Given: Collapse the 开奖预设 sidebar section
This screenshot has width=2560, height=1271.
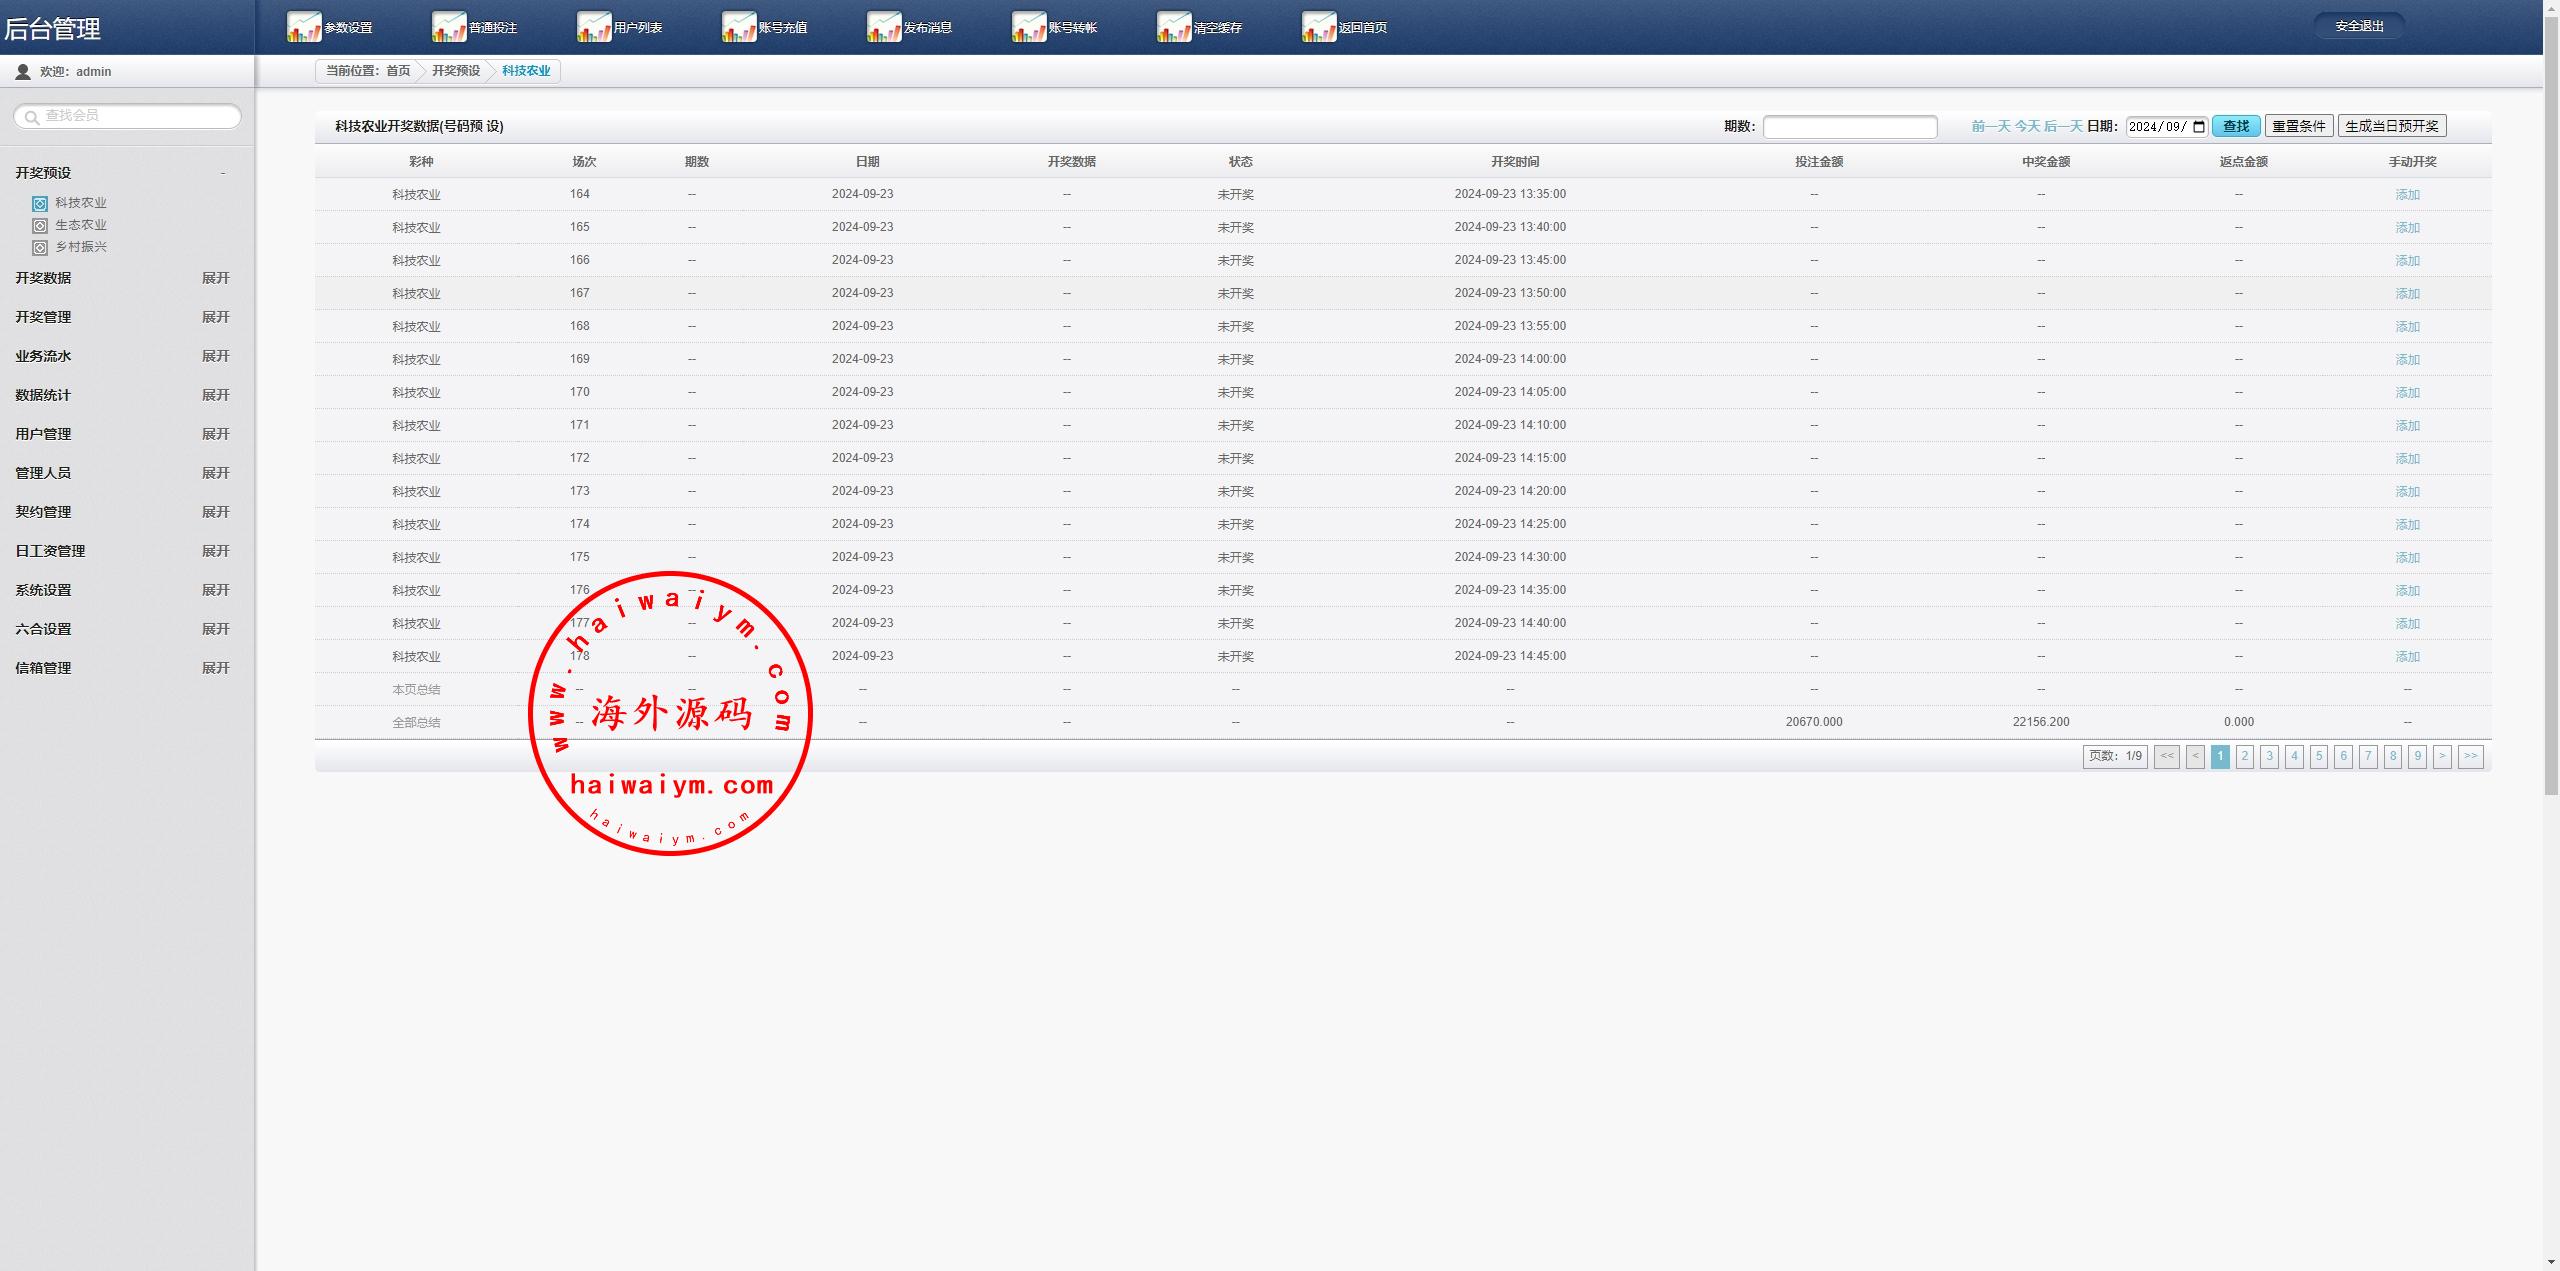Looking at the screenshot, I should 222,173.
